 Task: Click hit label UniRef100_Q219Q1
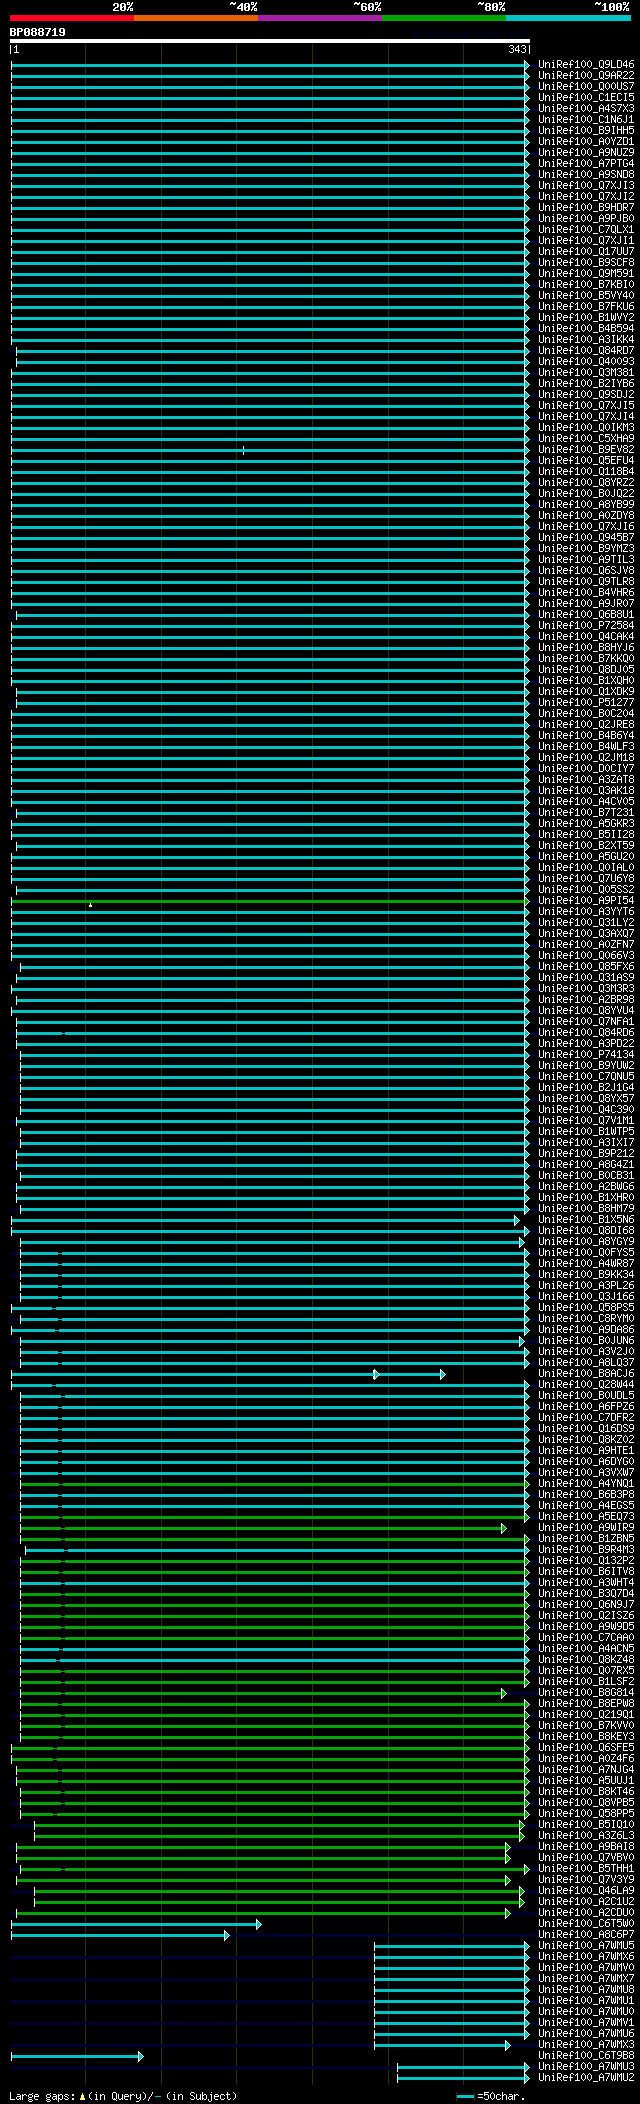tap(586, 1714)
